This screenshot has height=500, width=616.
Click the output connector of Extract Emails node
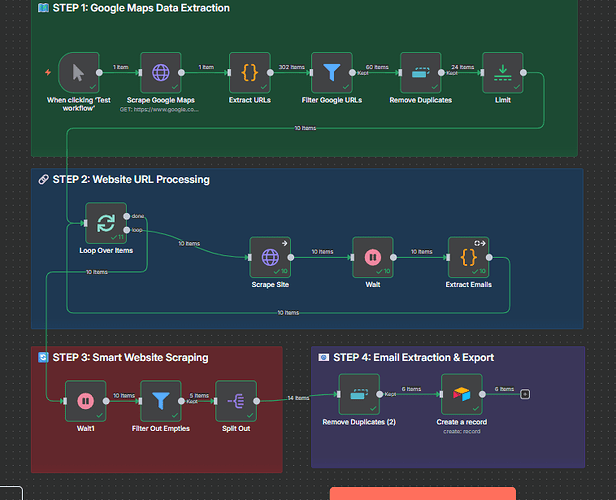pyautogui.click(x=489, y=257)
